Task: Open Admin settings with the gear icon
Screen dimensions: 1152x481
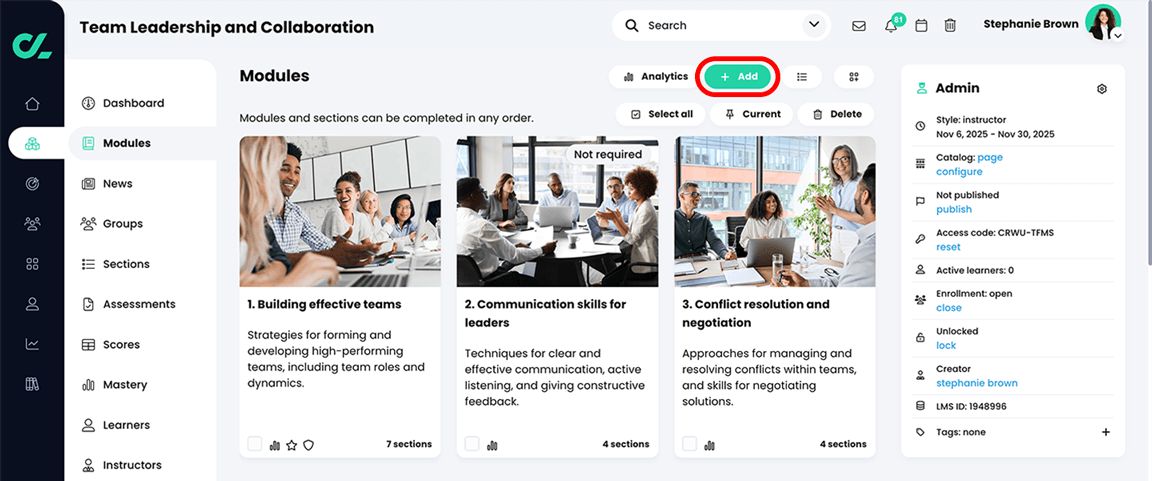Action: point(1101,89)
